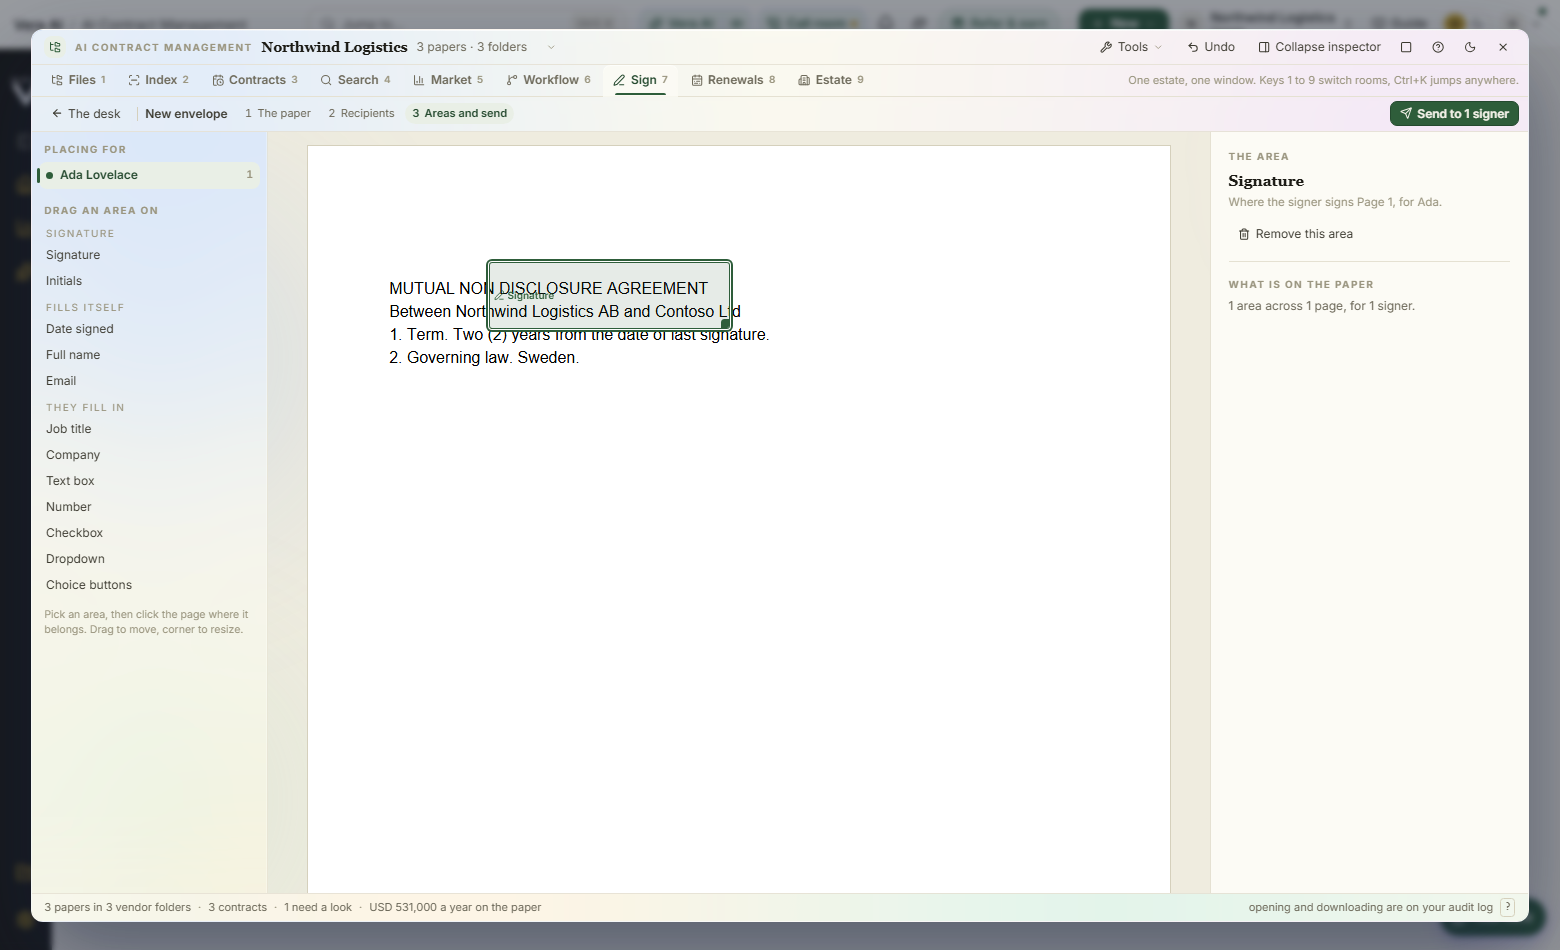Jump to step 2 Recipients

click(x=361, y=114)
